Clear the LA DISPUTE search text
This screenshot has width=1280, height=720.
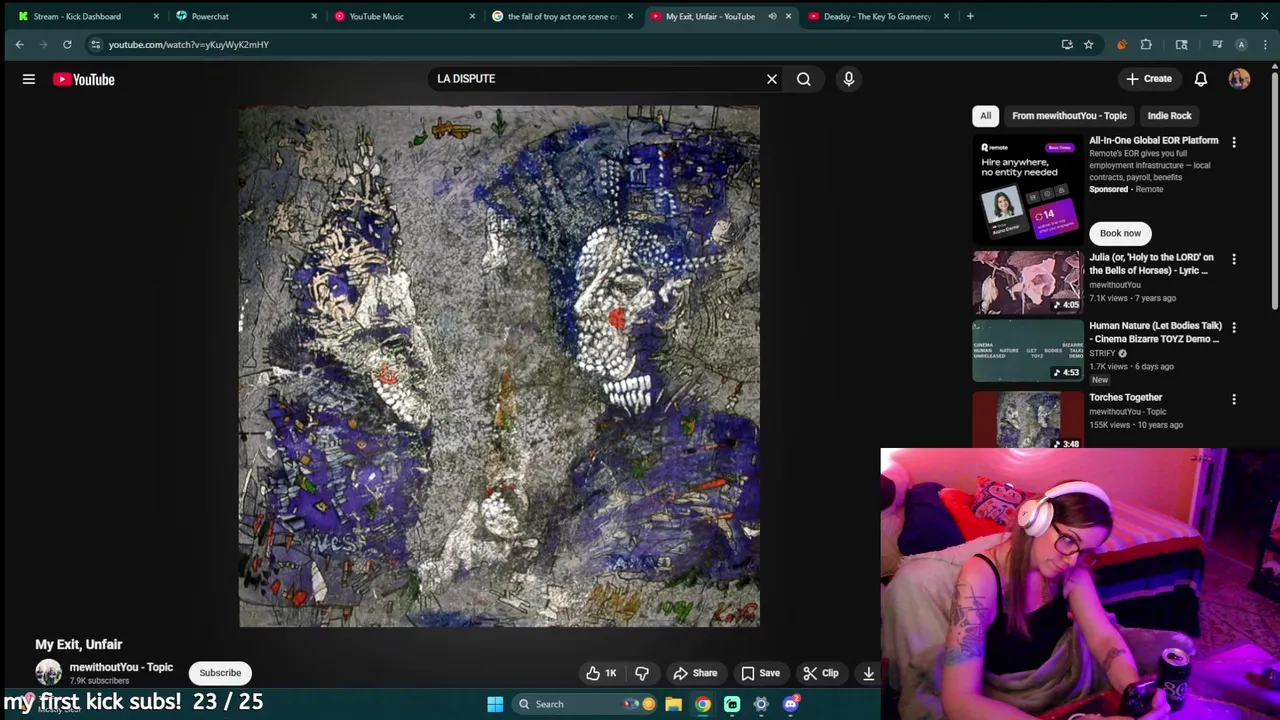[x=772, y=79]
